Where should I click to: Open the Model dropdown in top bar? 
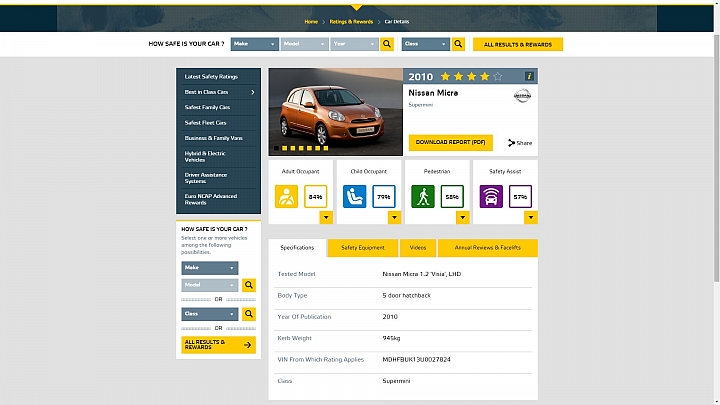click(304, 44)
